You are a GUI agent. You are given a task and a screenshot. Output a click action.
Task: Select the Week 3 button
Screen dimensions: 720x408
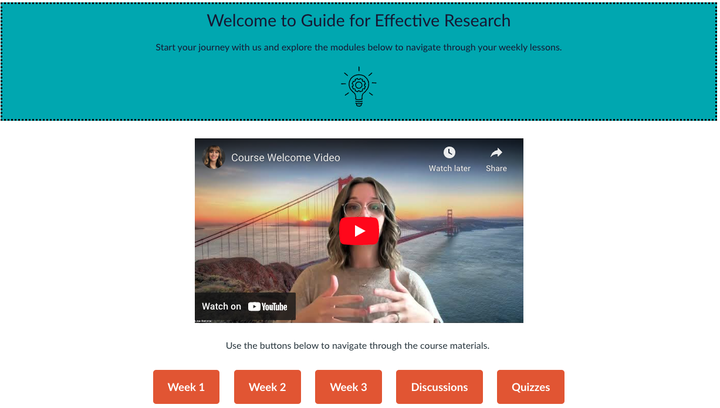(348, 387)
